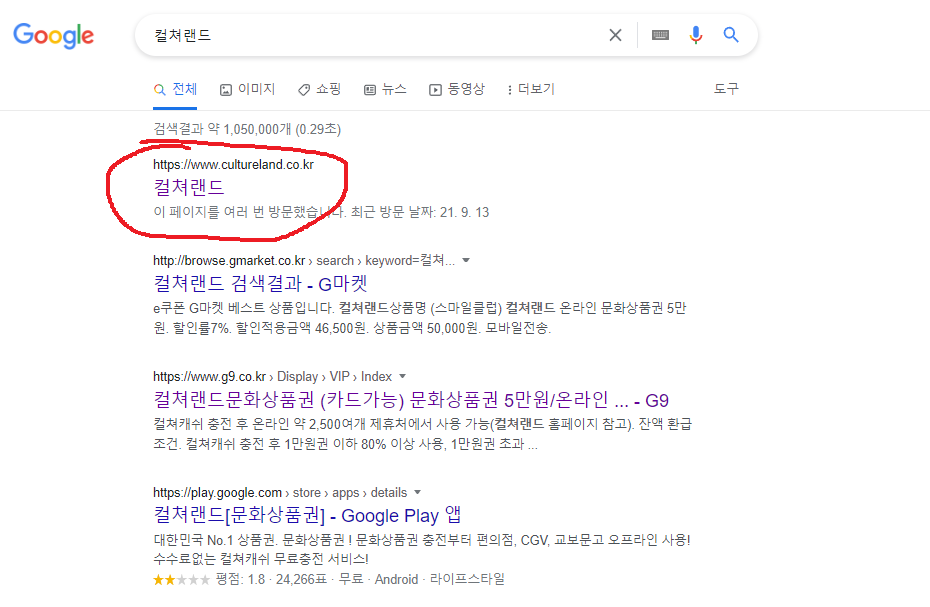Click the play.google.com URL breadcrumb

pyautogui.click(x=280, y=492)
